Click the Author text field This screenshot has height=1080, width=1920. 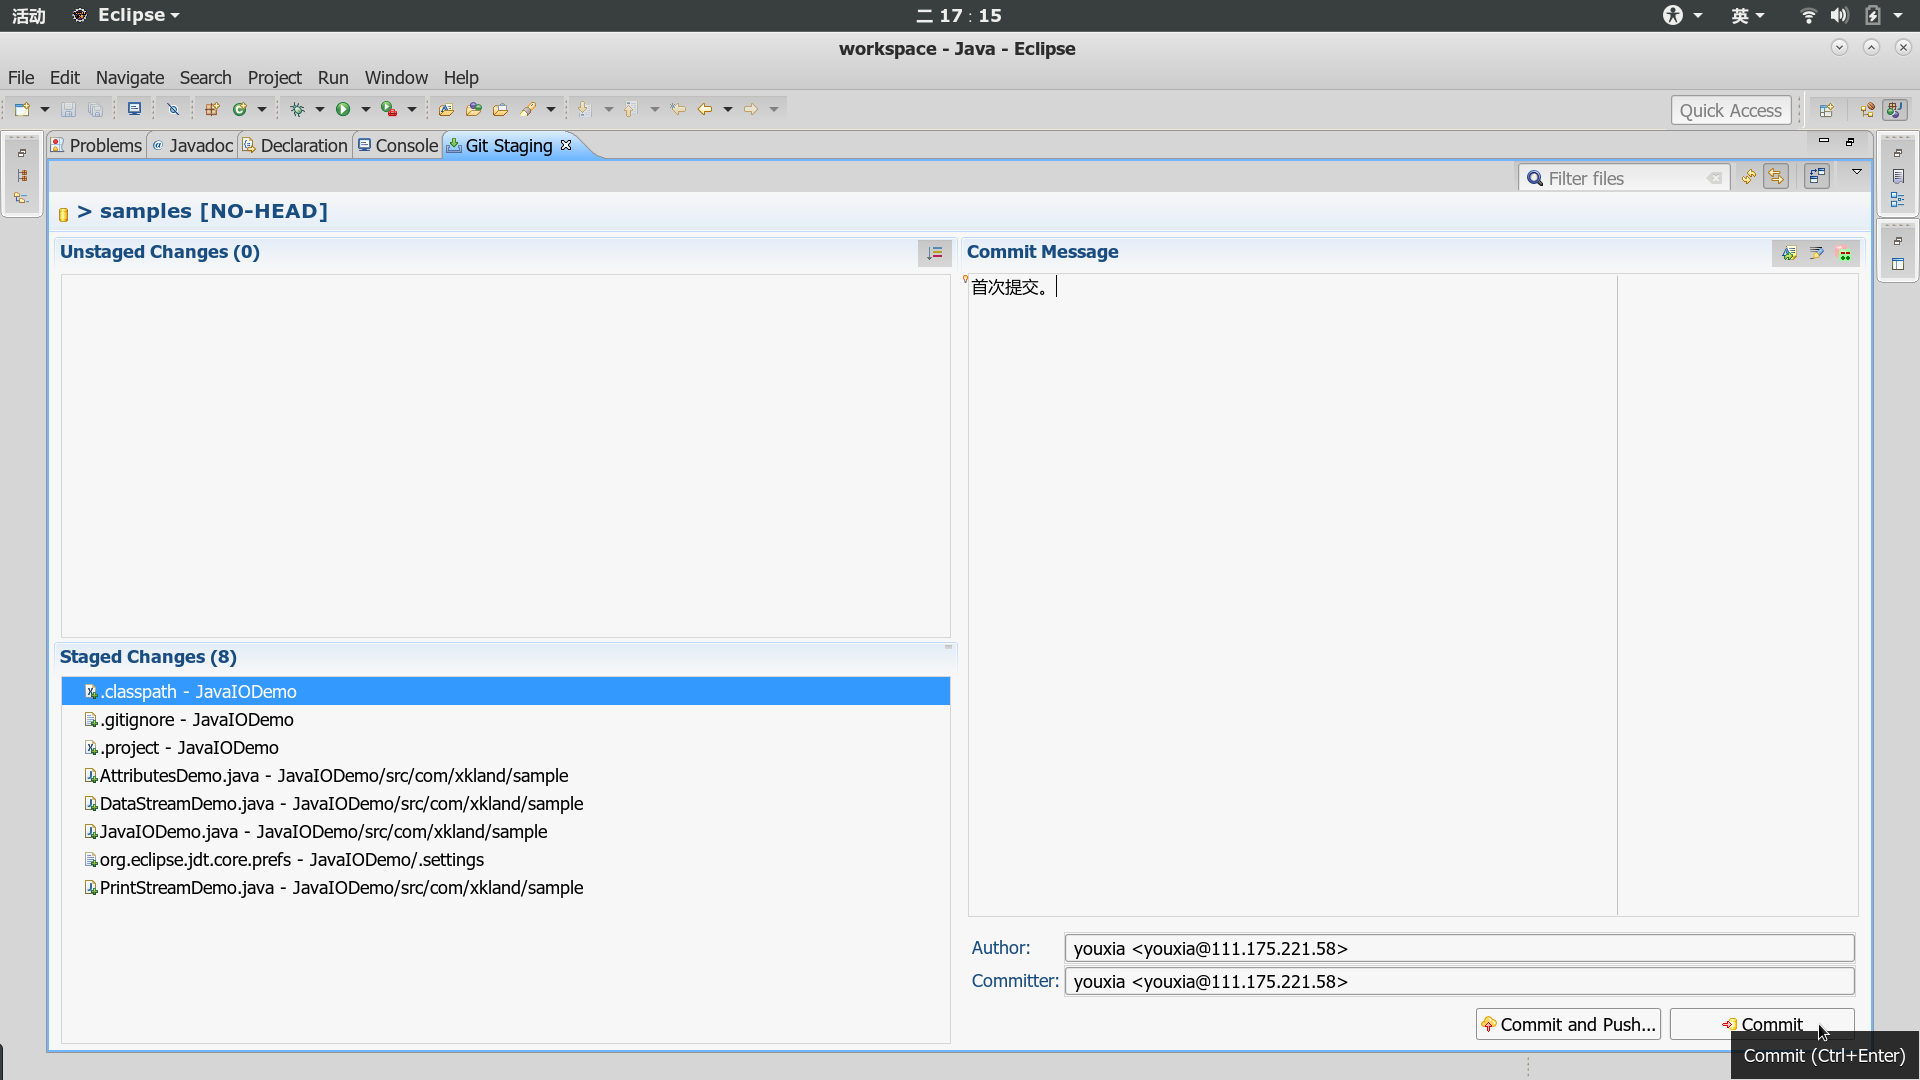(x=1459, y=948)
